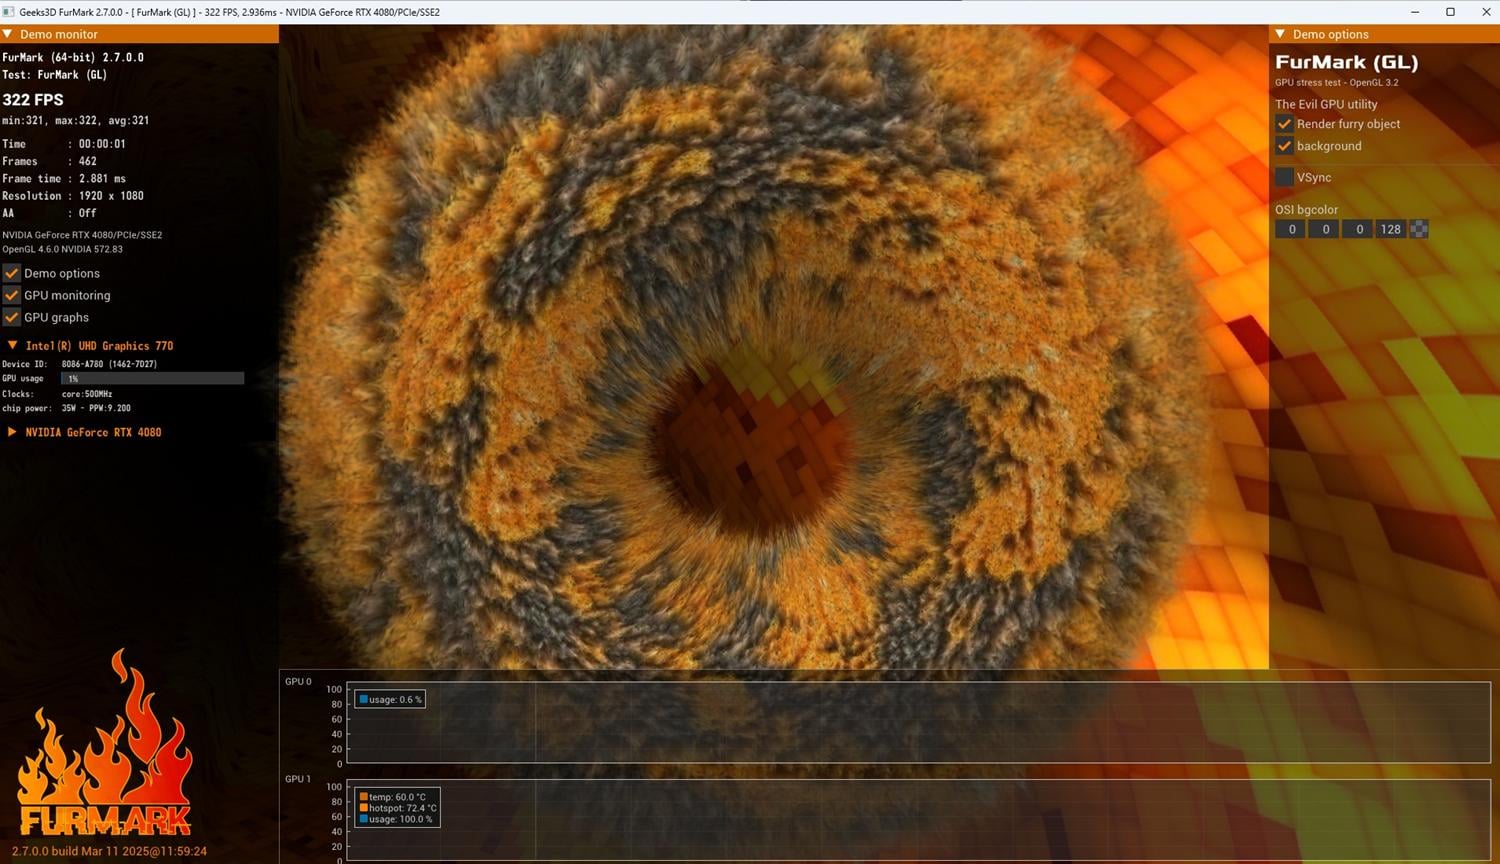Minimize the FurMark window
This screenshot has width=1500, height=864.
[1415, 12]
